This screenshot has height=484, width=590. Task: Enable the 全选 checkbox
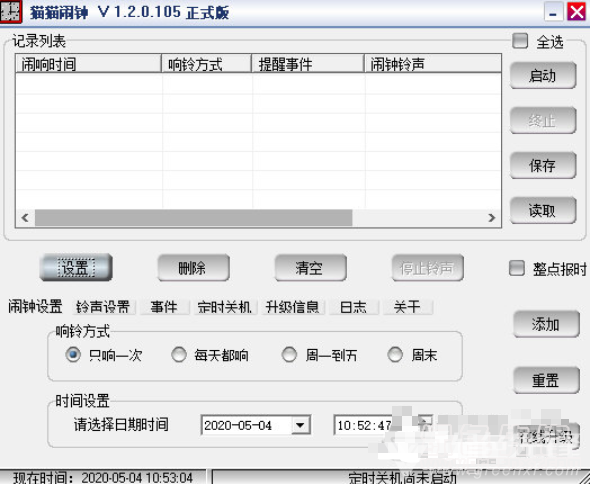(520, 41)
